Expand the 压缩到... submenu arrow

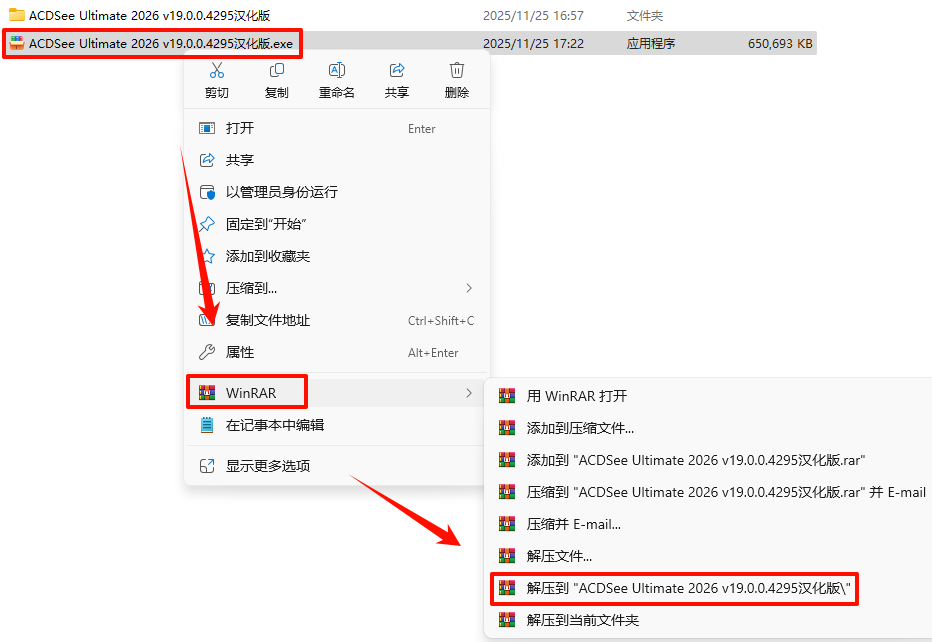469,288
